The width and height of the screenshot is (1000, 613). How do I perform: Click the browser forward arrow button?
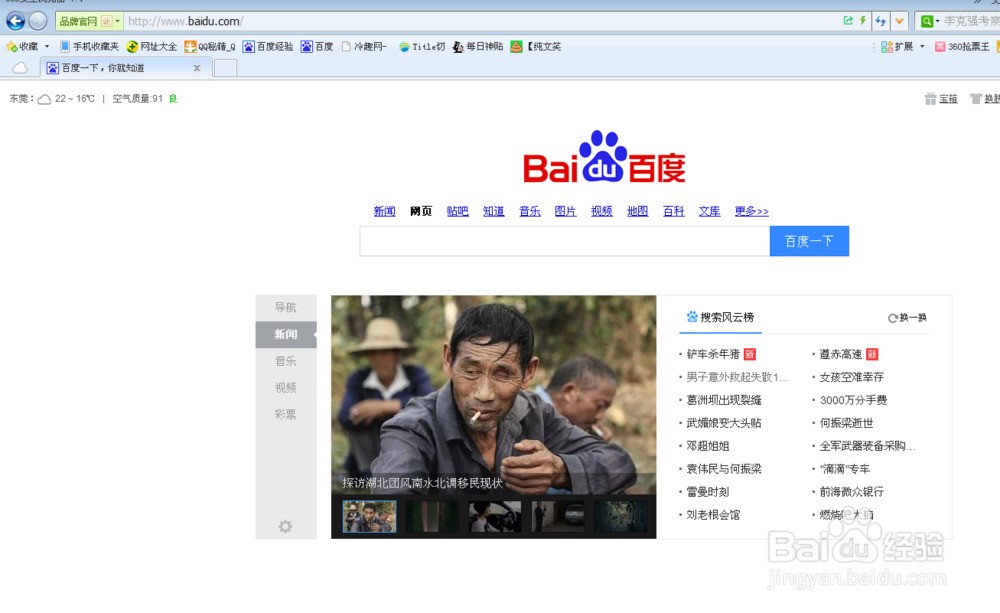38,21
